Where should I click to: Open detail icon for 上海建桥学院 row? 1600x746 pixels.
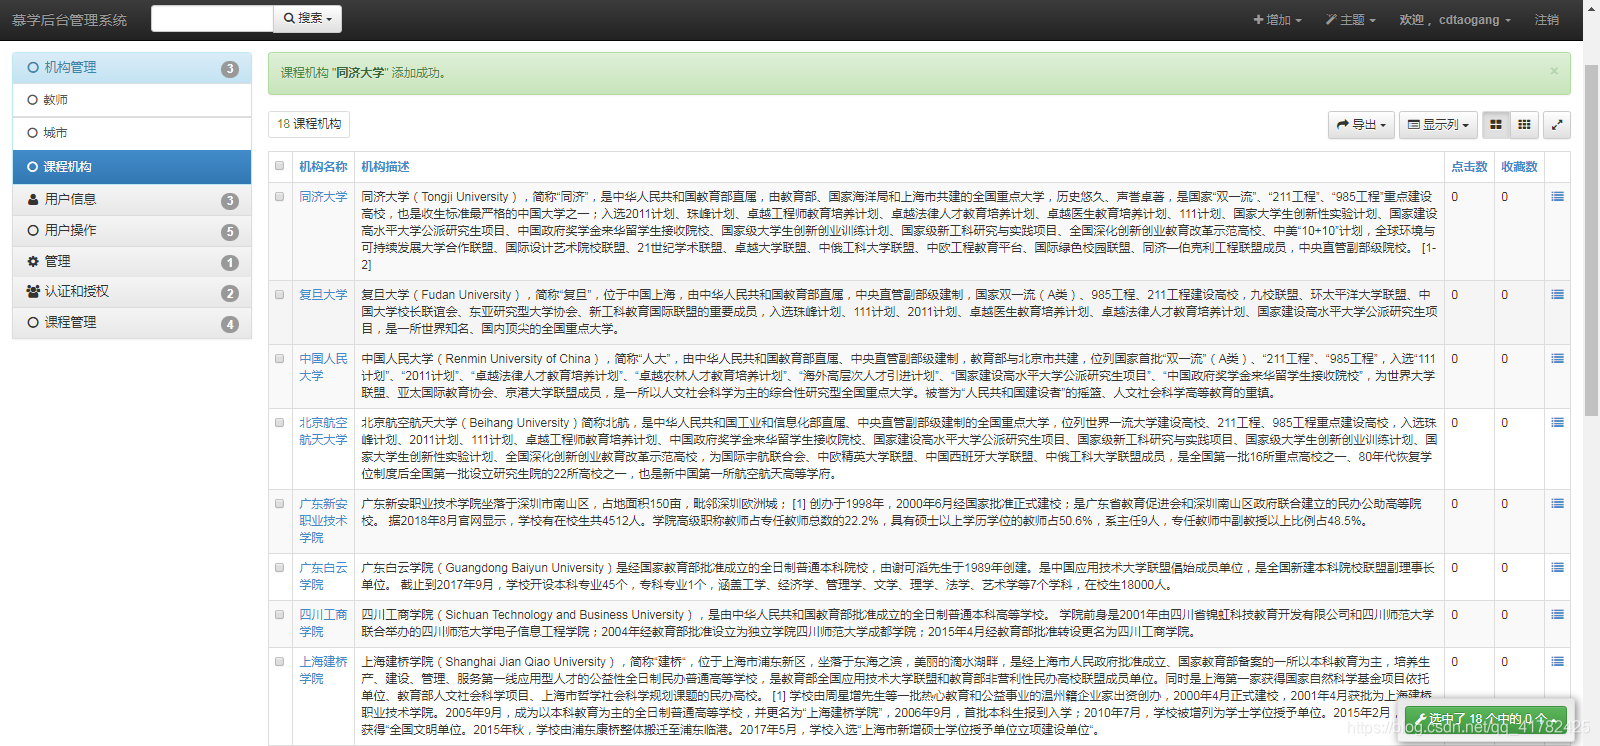pyautogui.click(x=1557, y=662)
